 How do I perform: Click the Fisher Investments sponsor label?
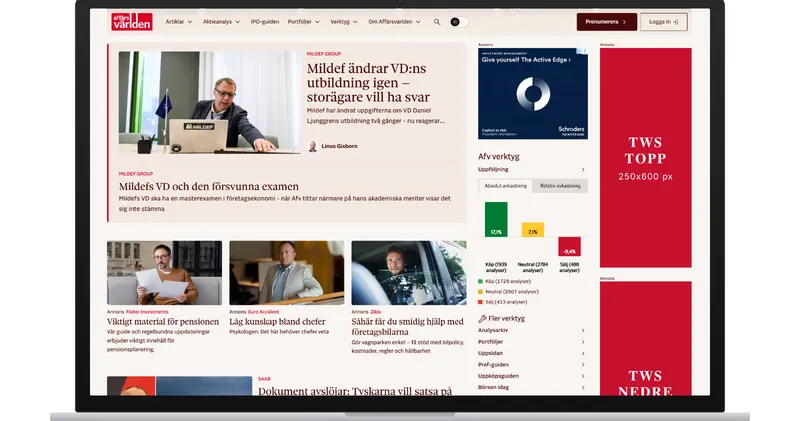point(147,312)
